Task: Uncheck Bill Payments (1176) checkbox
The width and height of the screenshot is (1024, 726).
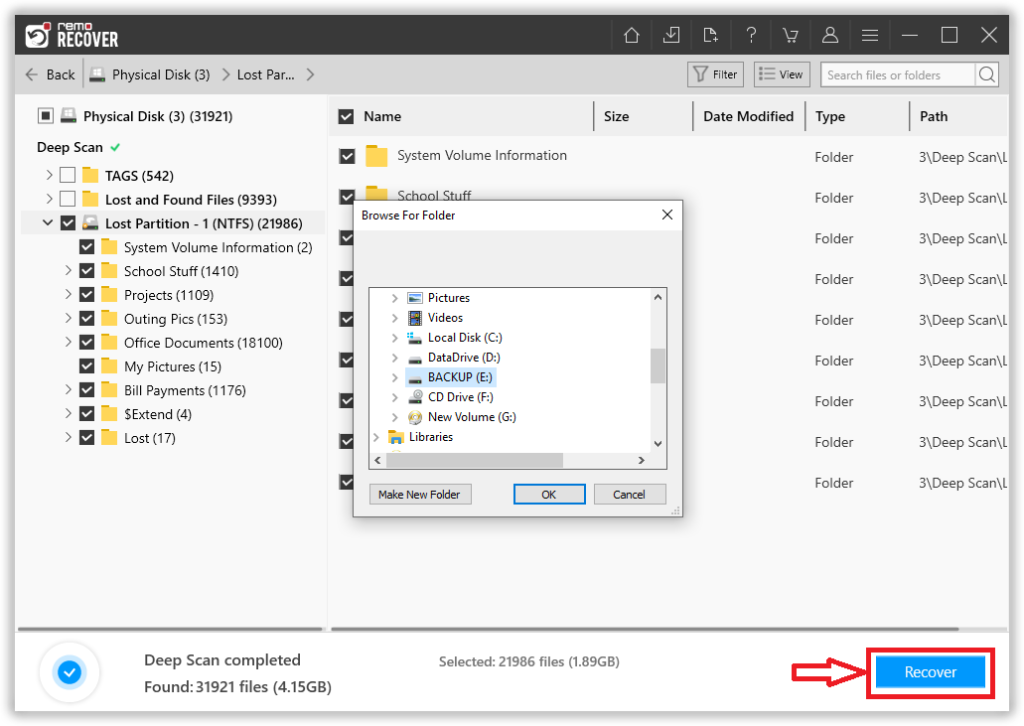Action: tap(86, 390)
